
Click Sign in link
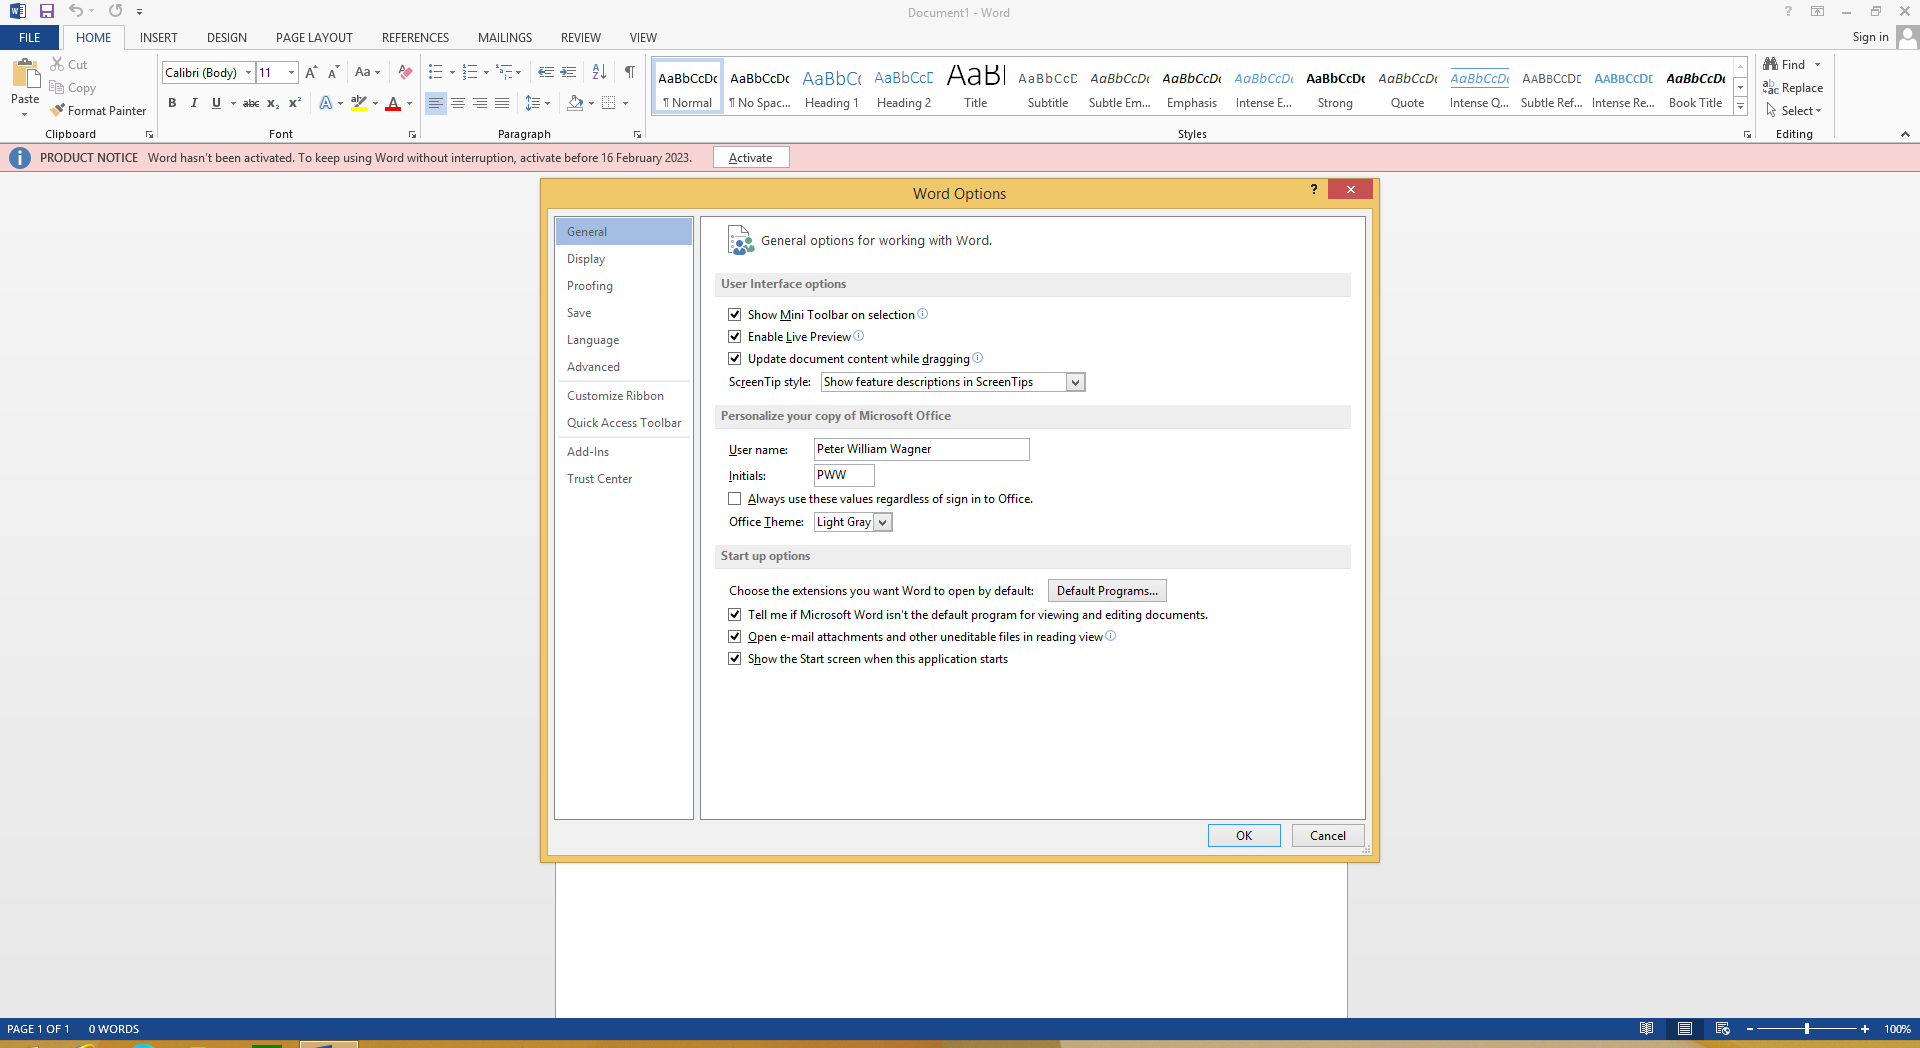coord(1870,38)
